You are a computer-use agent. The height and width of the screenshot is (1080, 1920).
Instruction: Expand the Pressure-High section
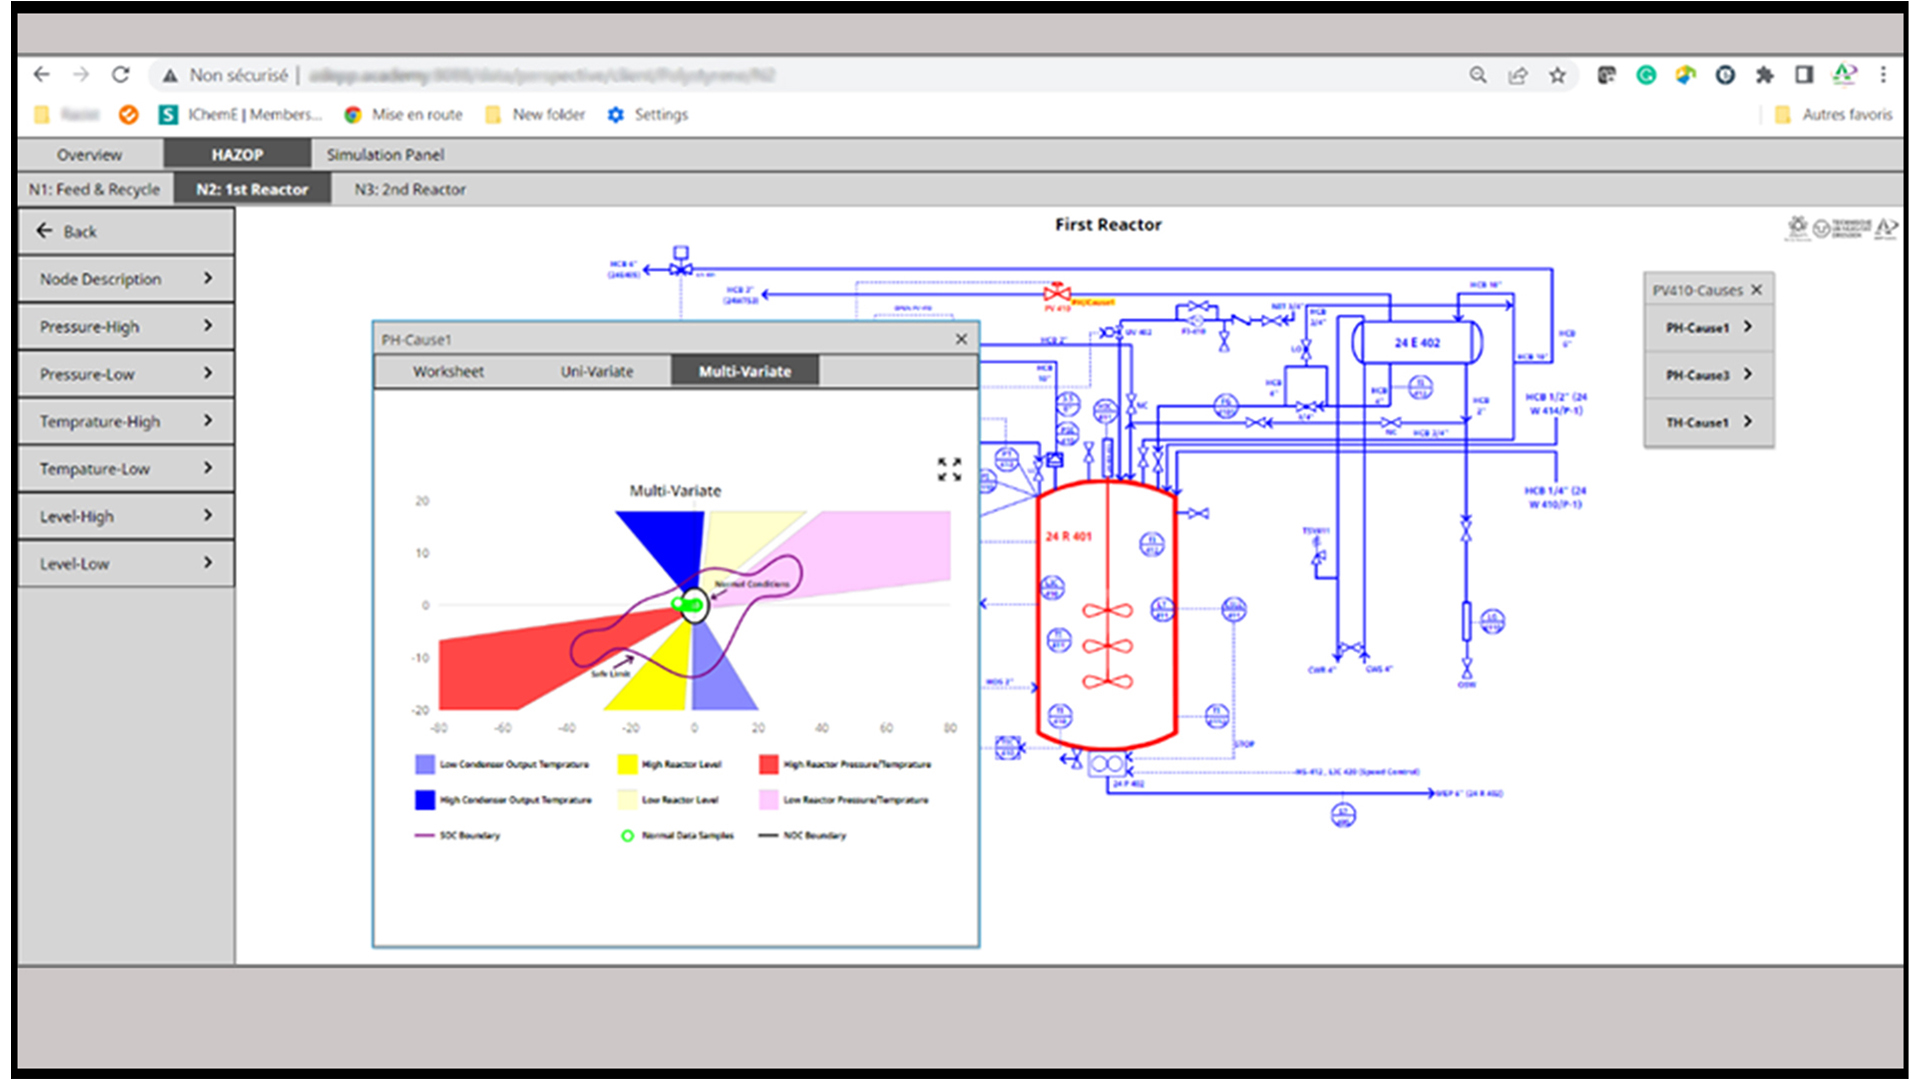click(125, 326)
